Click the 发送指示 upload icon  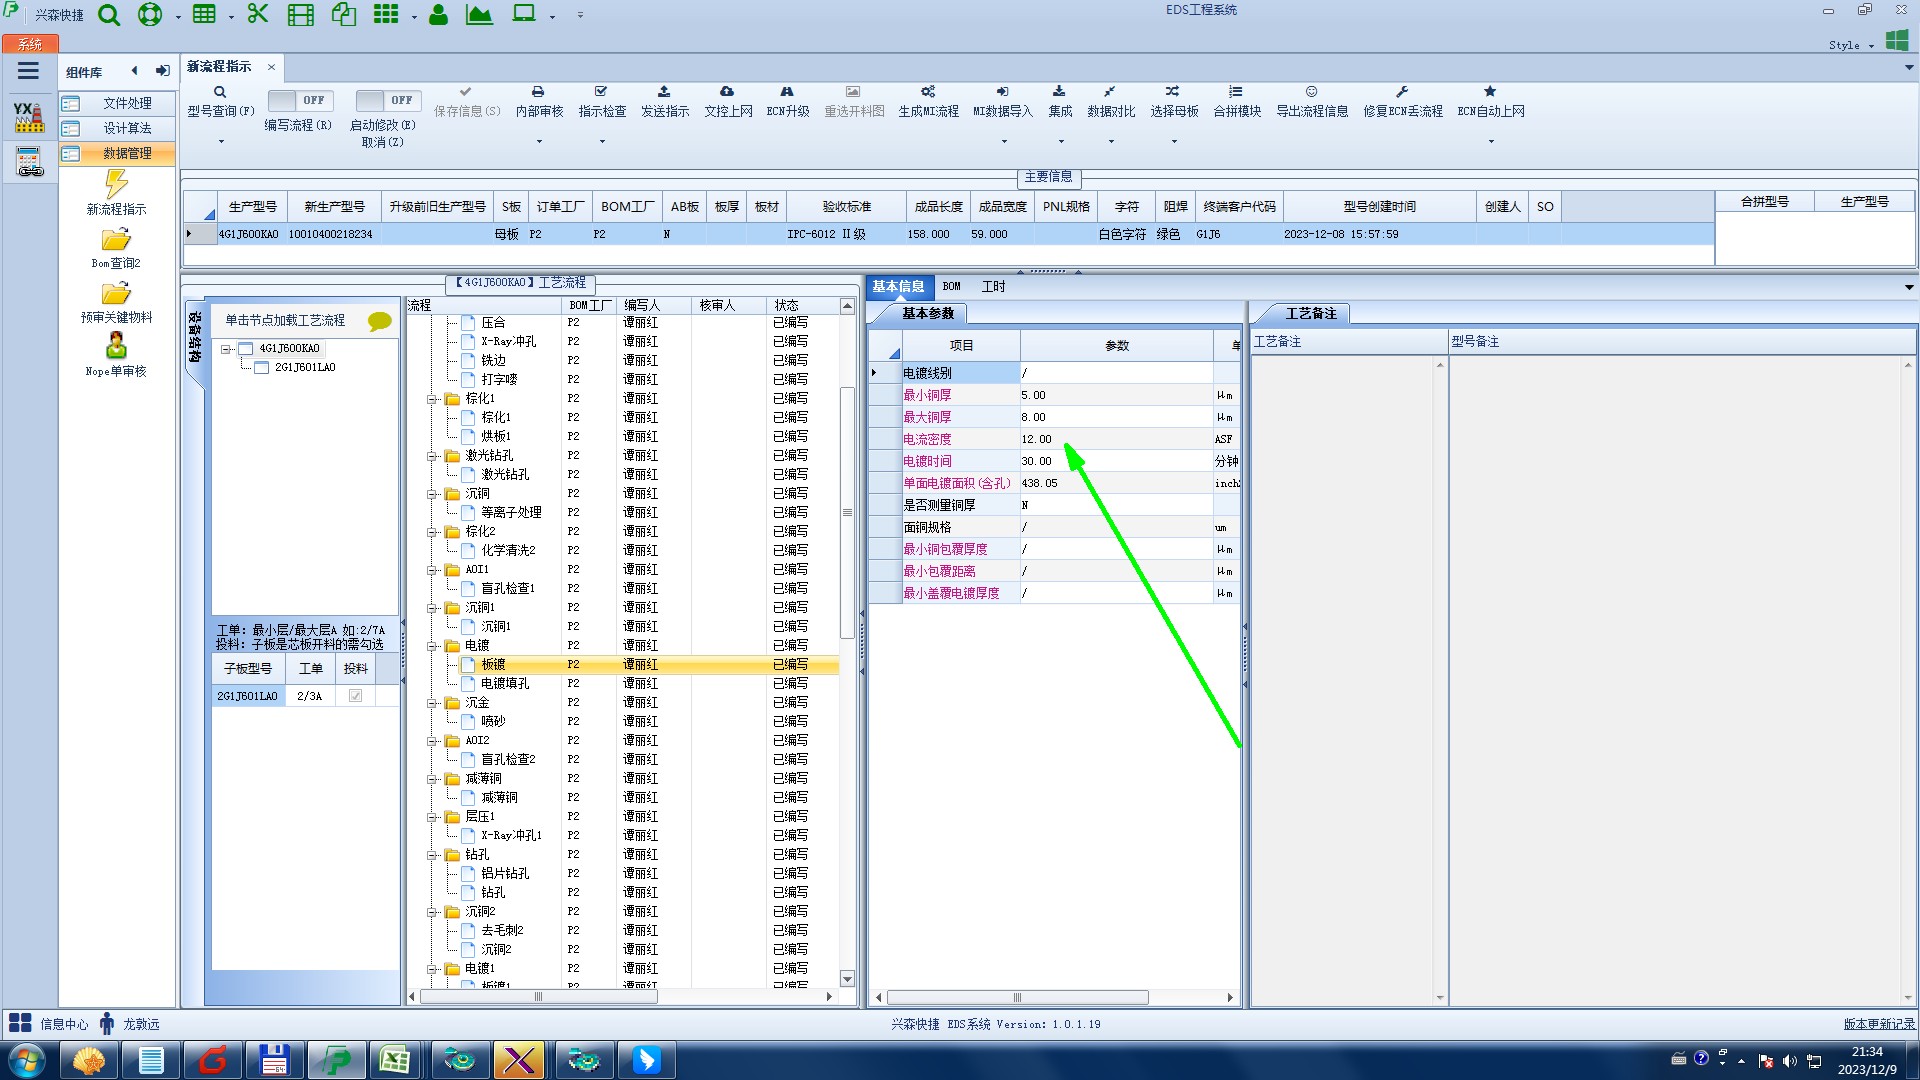point(664,92)
